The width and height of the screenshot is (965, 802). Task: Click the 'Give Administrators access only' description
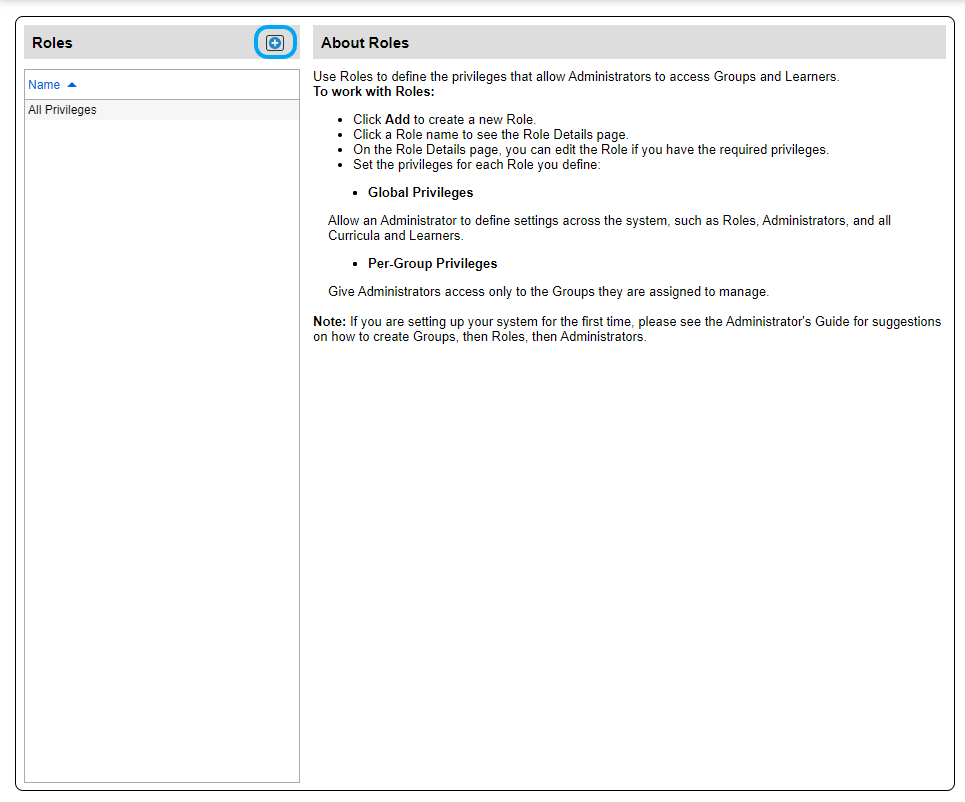(x=547, y=292)
